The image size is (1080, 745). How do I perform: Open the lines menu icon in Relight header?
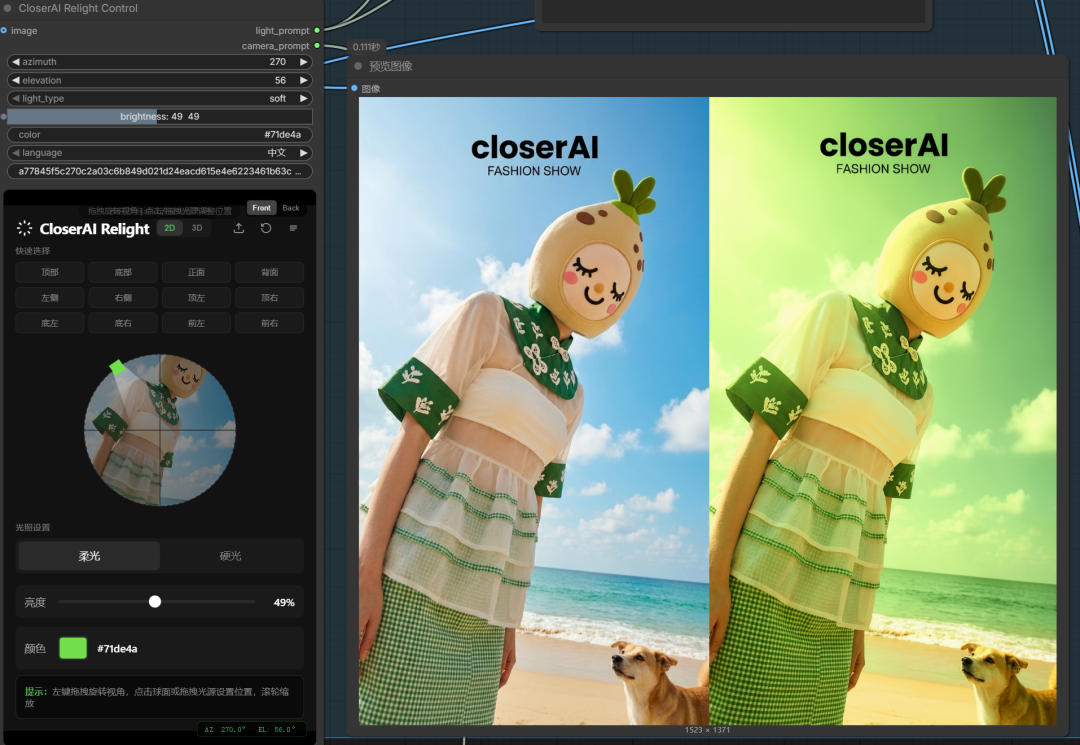tap(293, 228)
